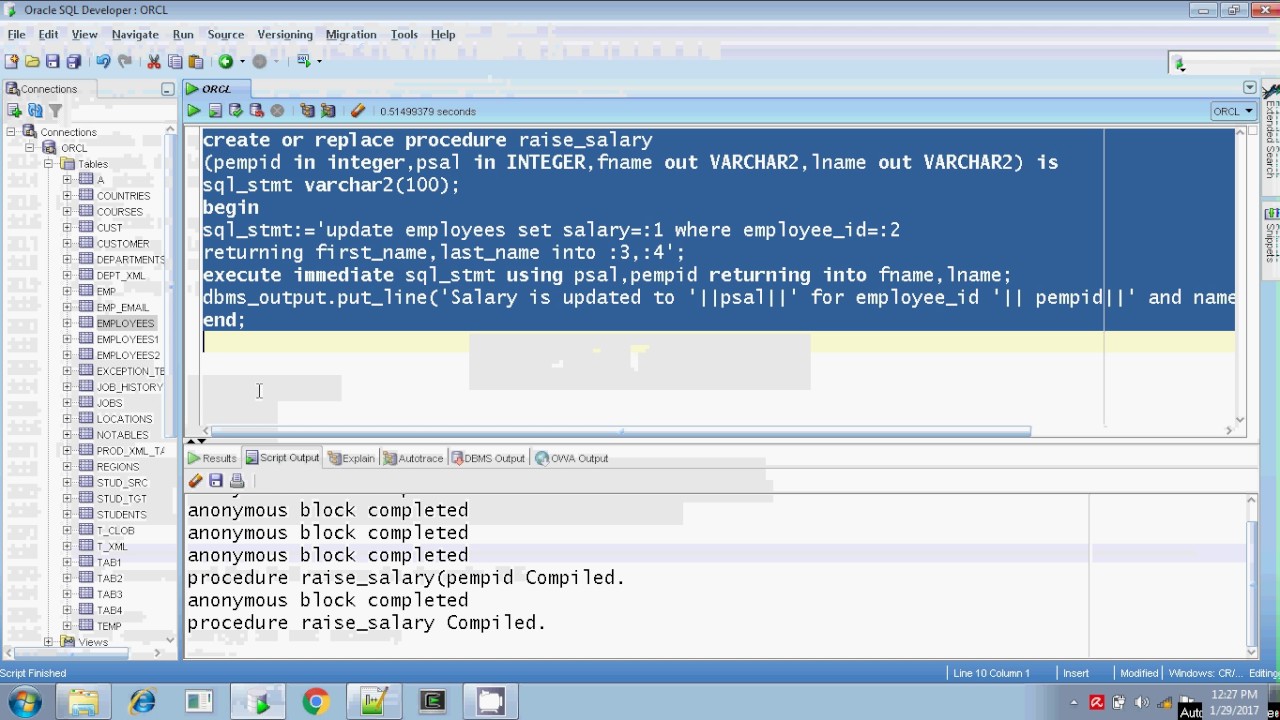
Task: Switch to the DBMS Output tab
Action: pyautogui.click(x=488, y=458)
